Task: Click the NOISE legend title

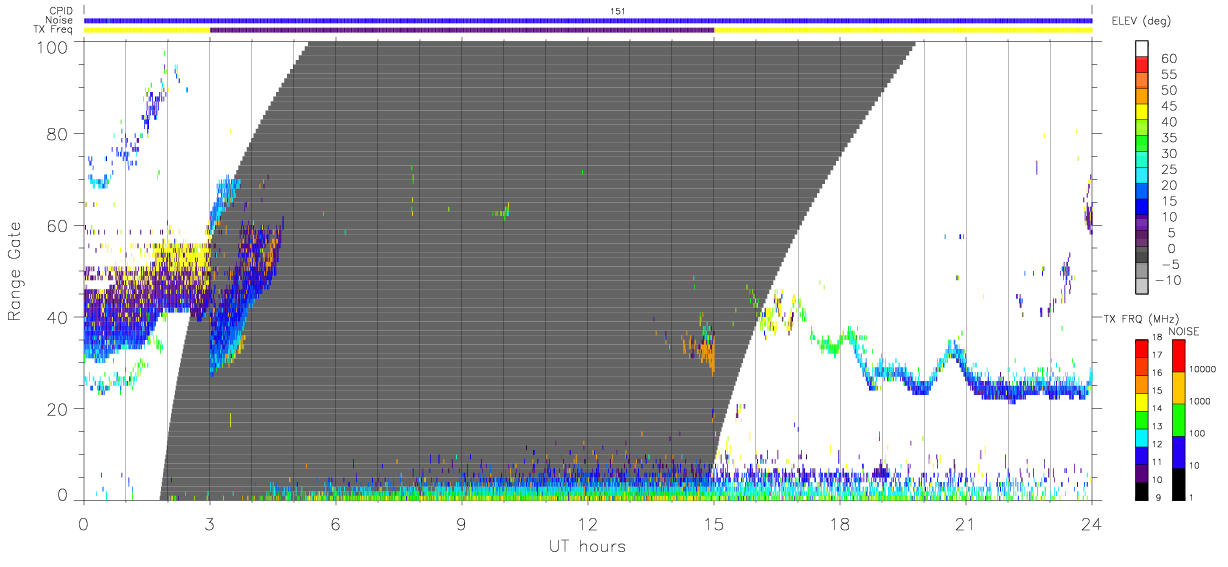Action: coord(1183,331)
